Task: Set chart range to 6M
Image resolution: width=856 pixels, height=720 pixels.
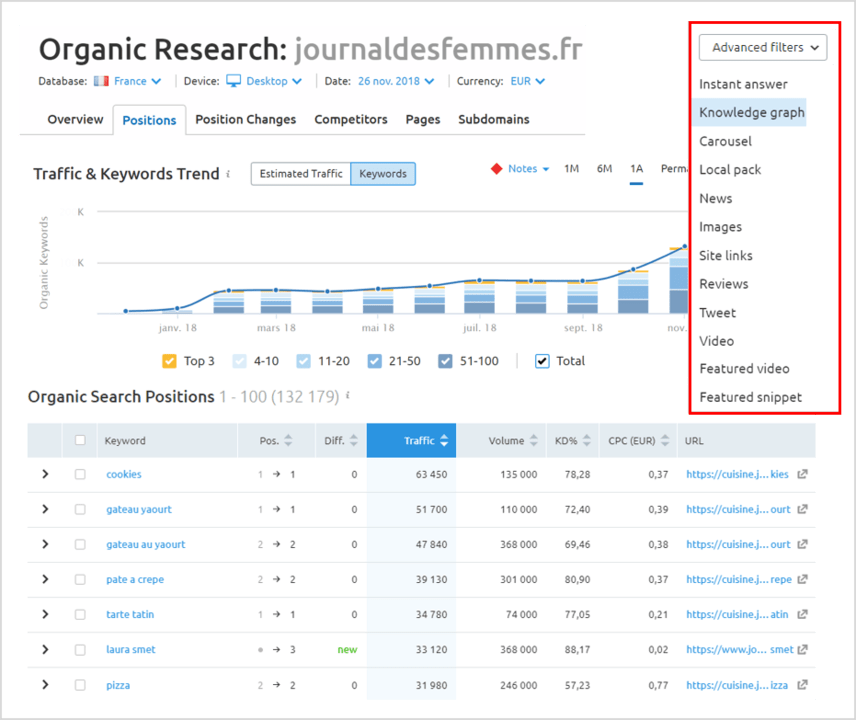Action: (x=604, y=169)
